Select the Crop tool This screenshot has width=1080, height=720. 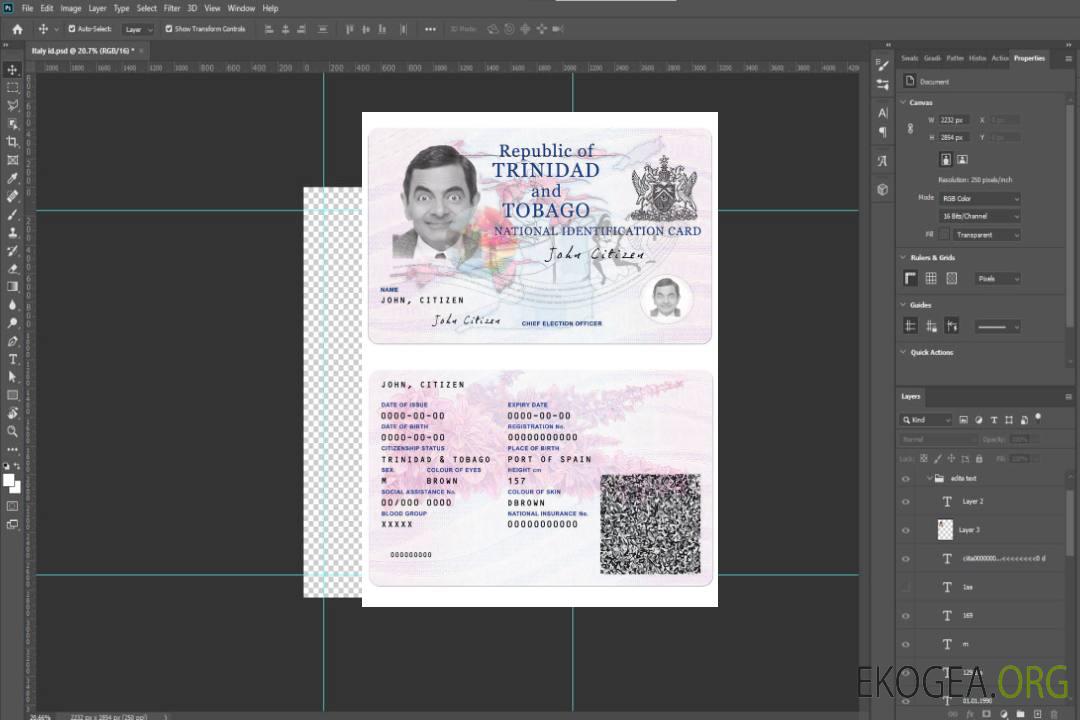click(x=12, y=142)
